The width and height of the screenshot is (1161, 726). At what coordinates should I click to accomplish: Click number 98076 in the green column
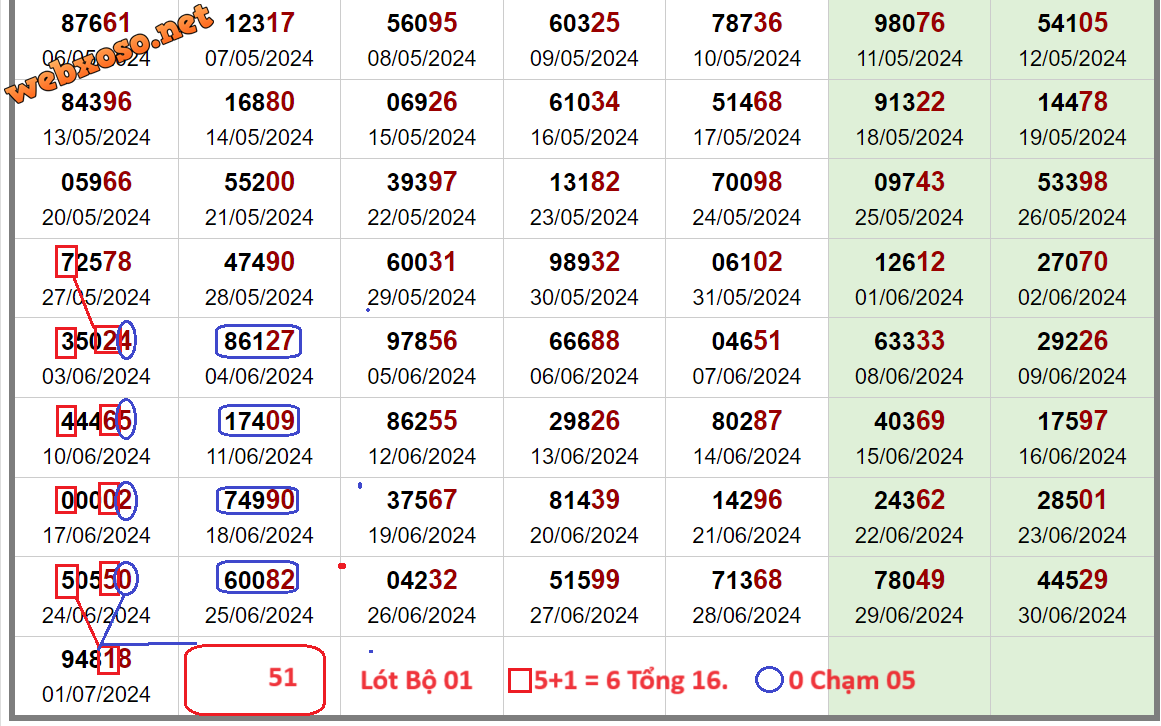909,23
